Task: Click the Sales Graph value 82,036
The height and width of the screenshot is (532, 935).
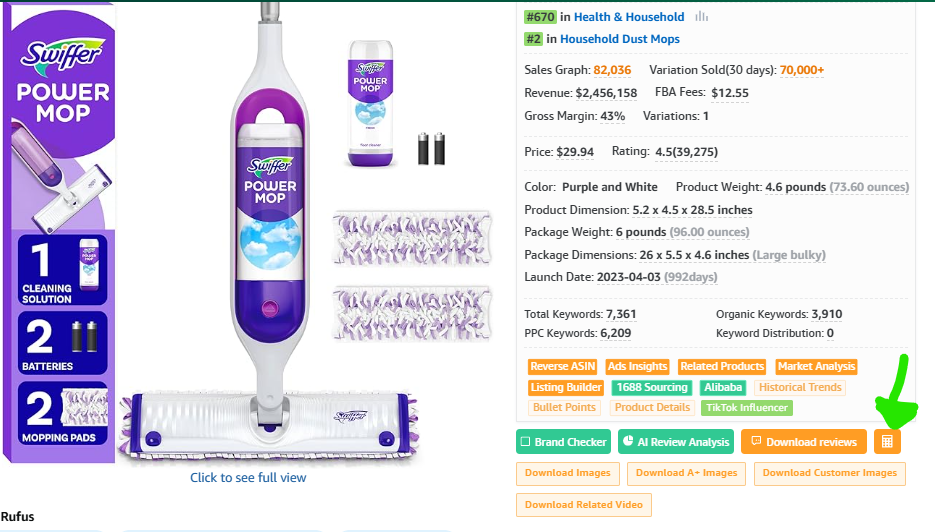Action: tap(612, 70)
